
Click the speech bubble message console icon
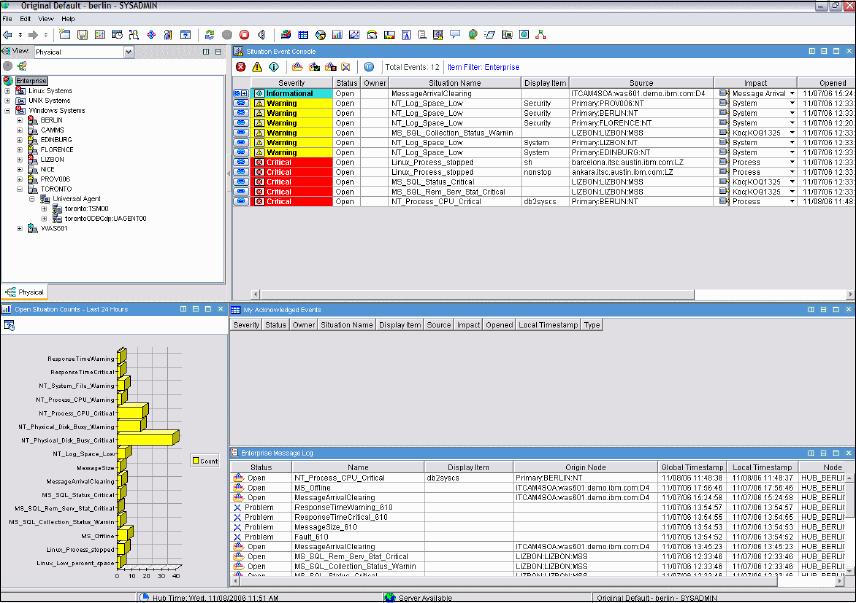point(455,35)
